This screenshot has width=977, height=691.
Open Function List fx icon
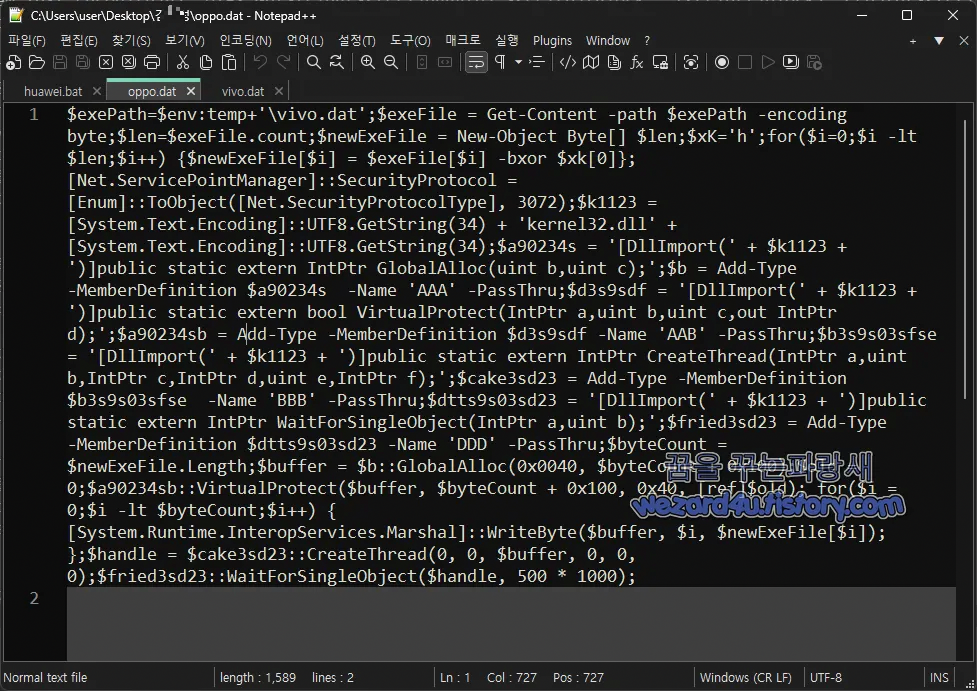(637, 62)
